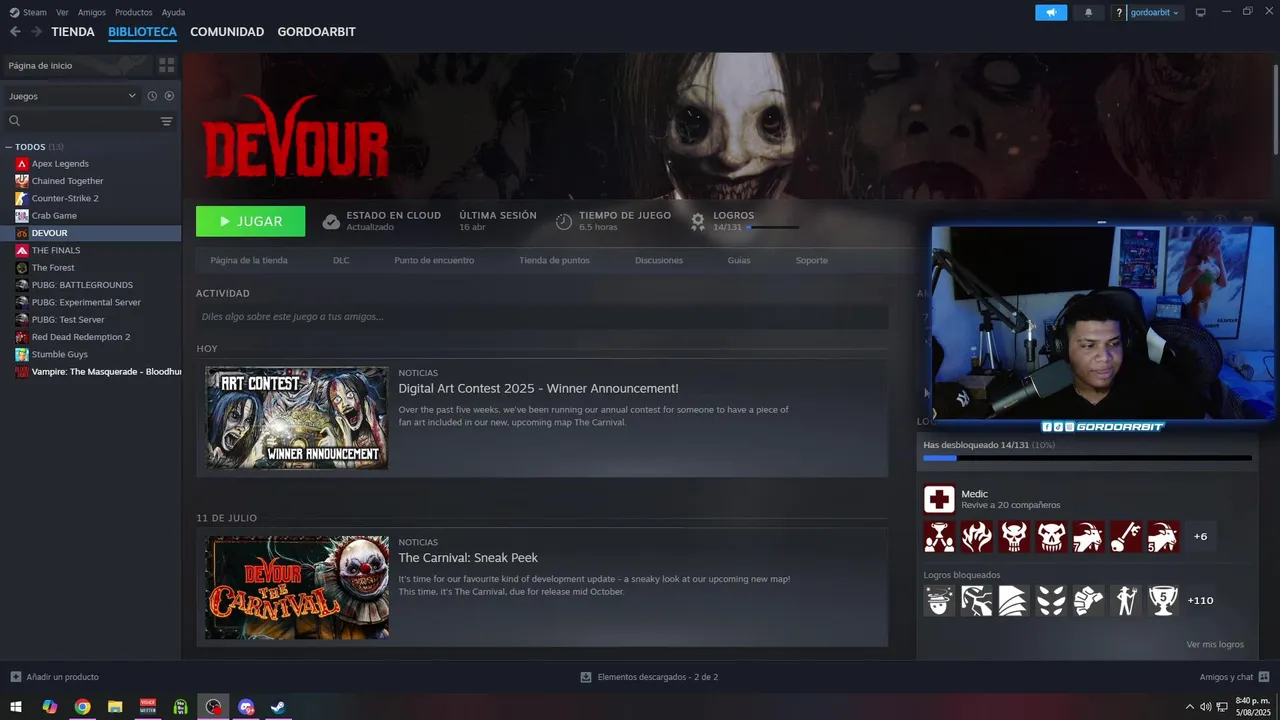Open the COMUNIDAD section
The height and width of the screenshot is (720, 1280).
(x=227, y=32)
